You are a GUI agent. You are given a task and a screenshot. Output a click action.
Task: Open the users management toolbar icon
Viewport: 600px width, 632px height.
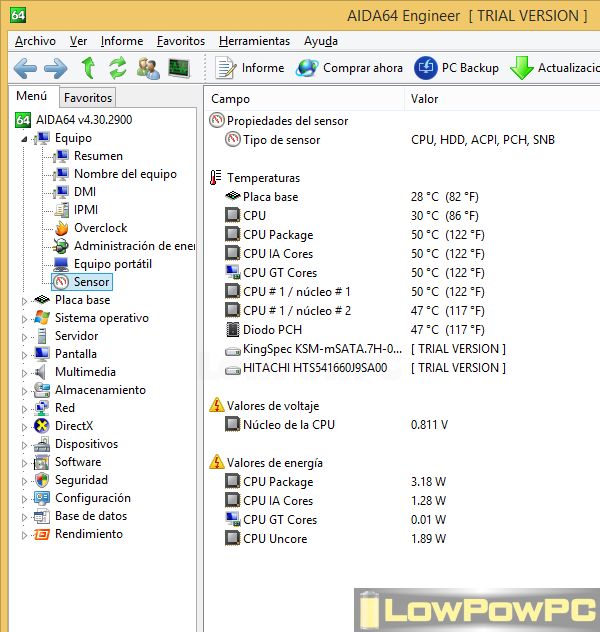(x=148, y=68)
